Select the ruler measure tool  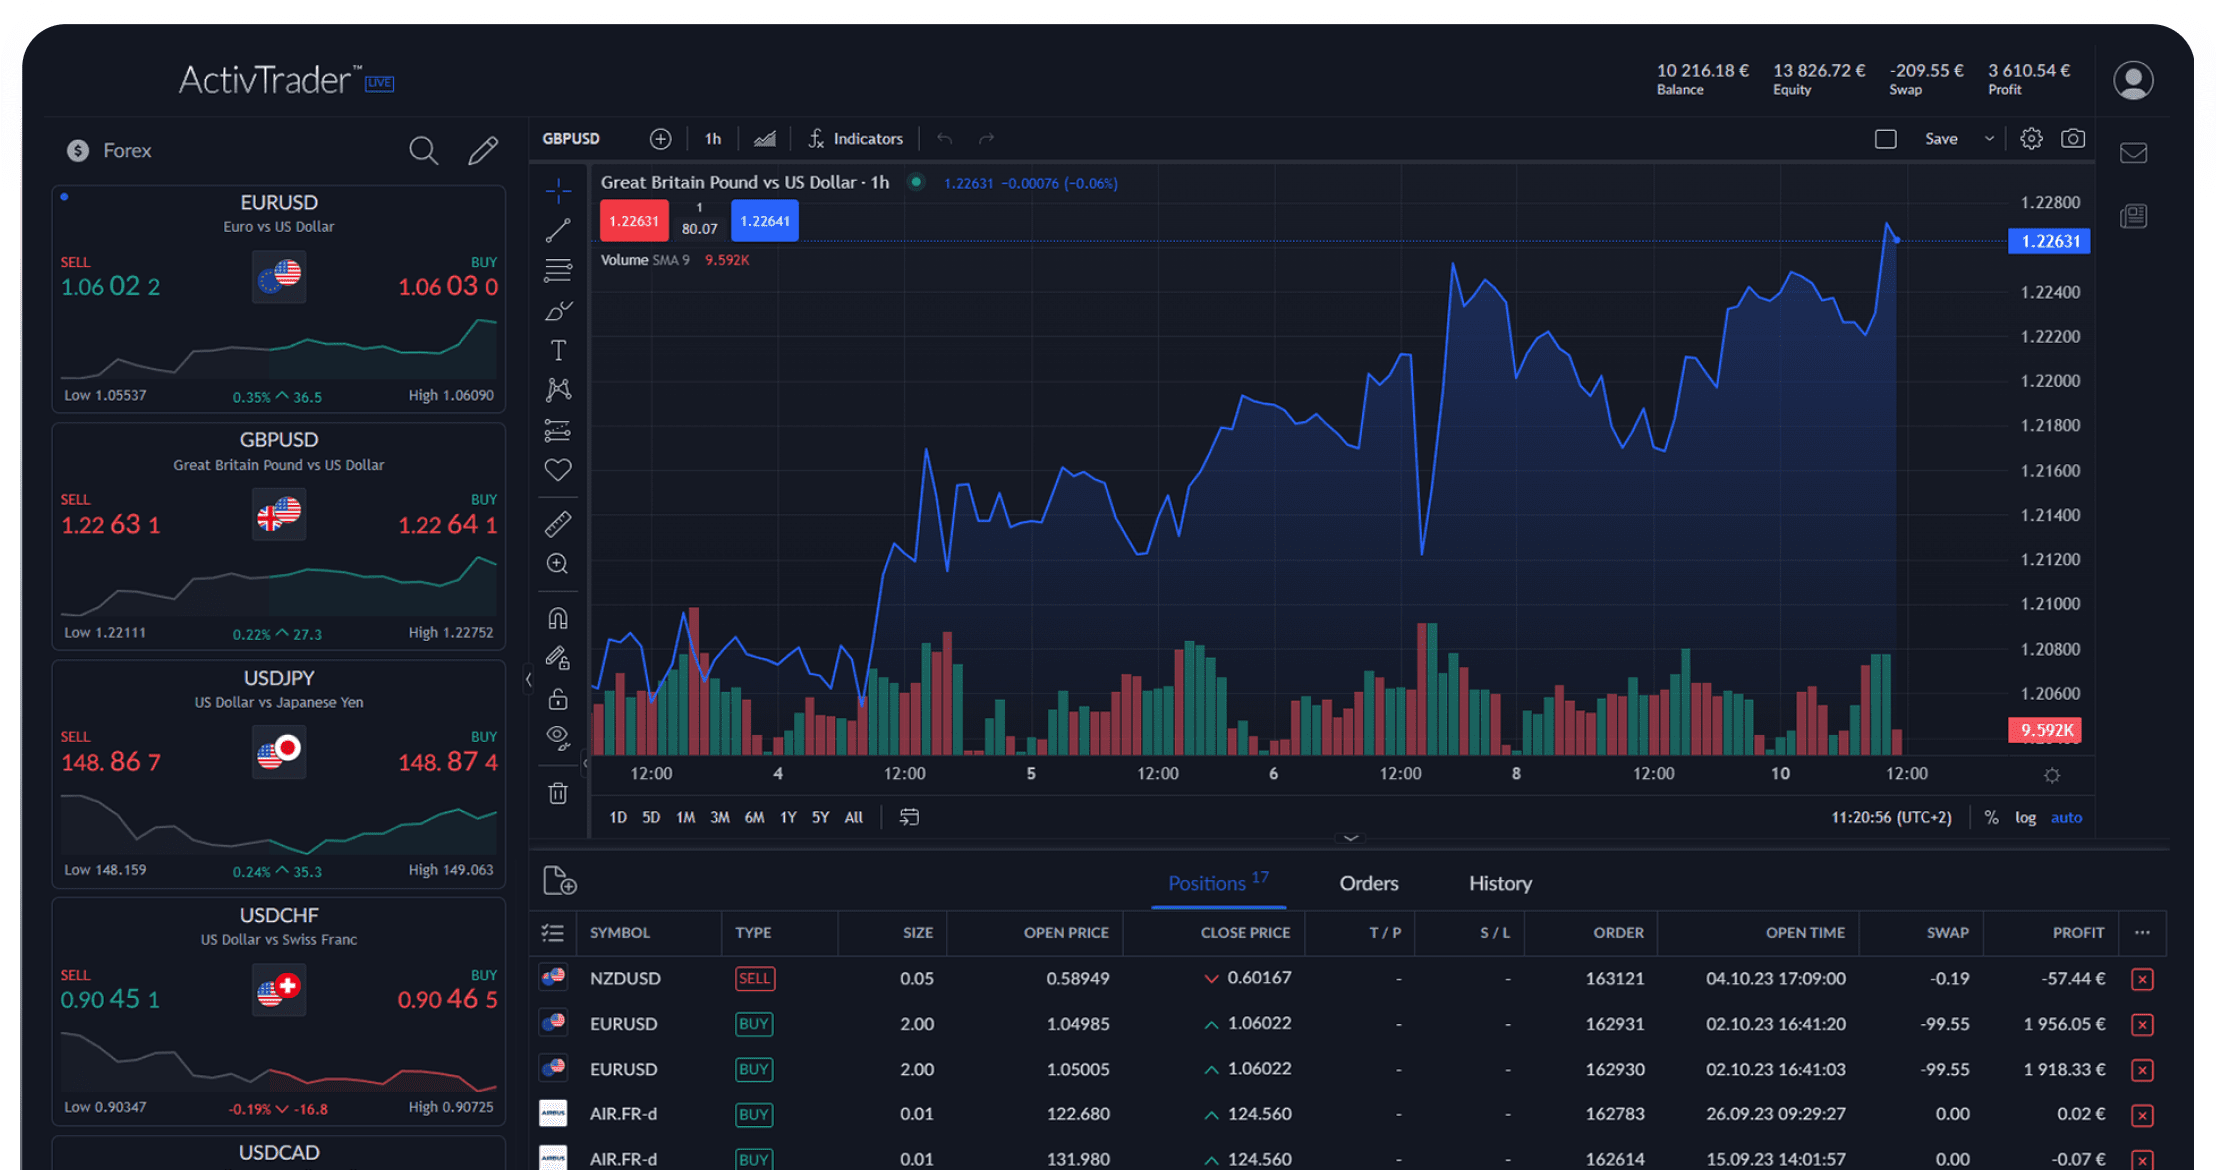(x=558, y=524)
